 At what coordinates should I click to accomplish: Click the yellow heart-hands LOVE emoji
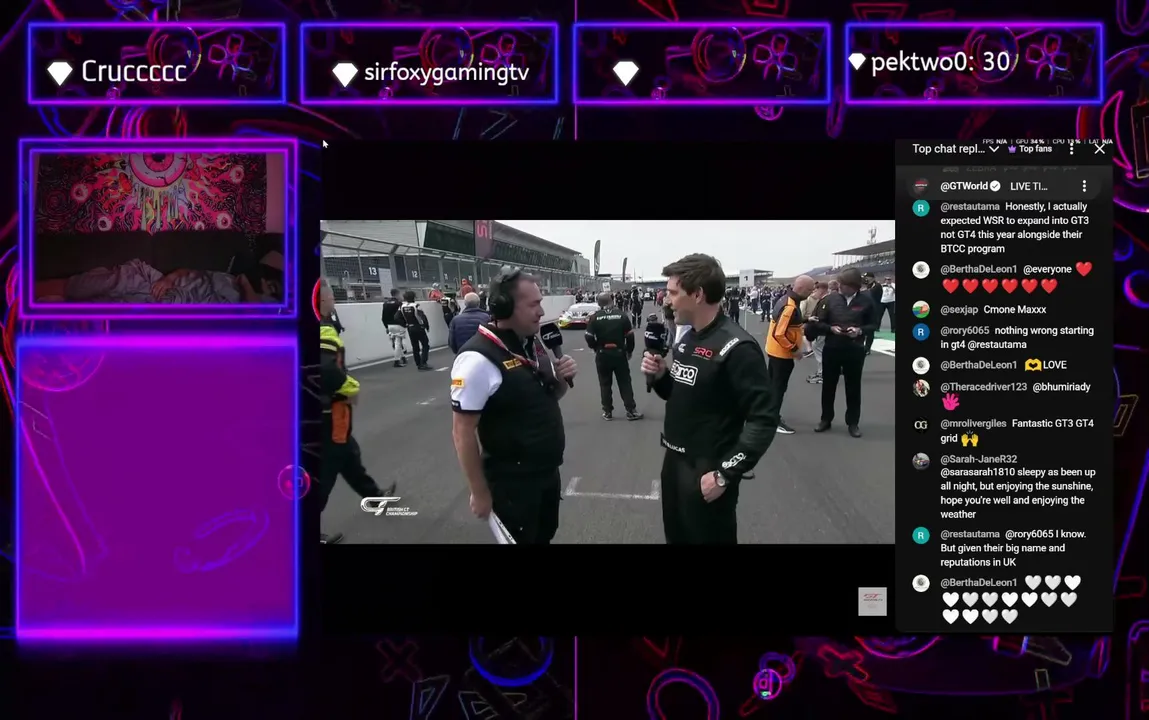coord(1032,365)
